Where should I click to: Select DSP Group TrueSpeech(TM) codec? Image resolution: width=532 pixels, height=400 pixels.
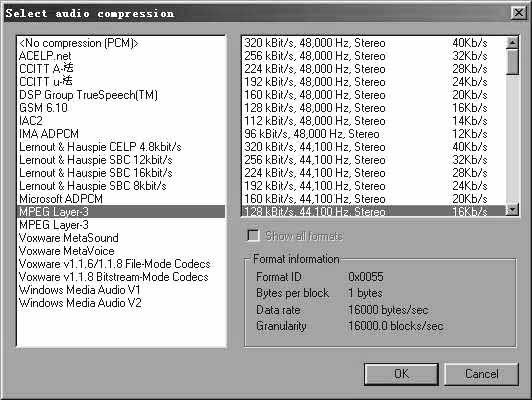click(x=121, y=95)
